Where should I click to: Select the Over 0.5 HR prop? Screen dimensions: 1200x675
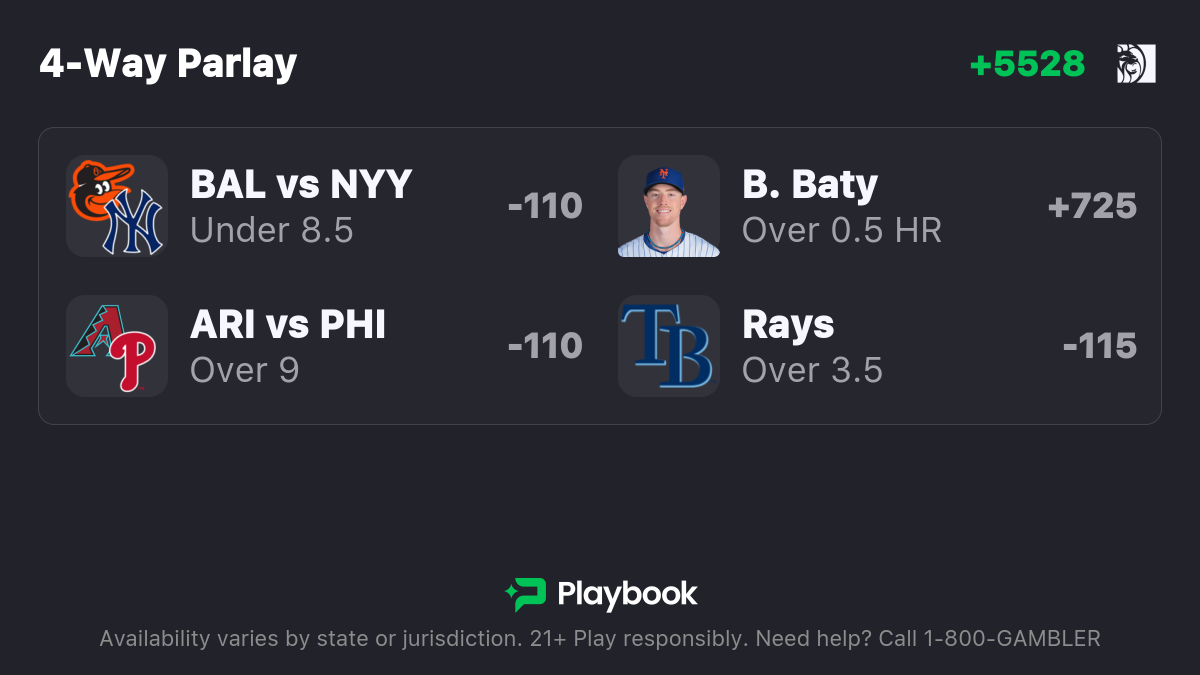click(842, 230)
